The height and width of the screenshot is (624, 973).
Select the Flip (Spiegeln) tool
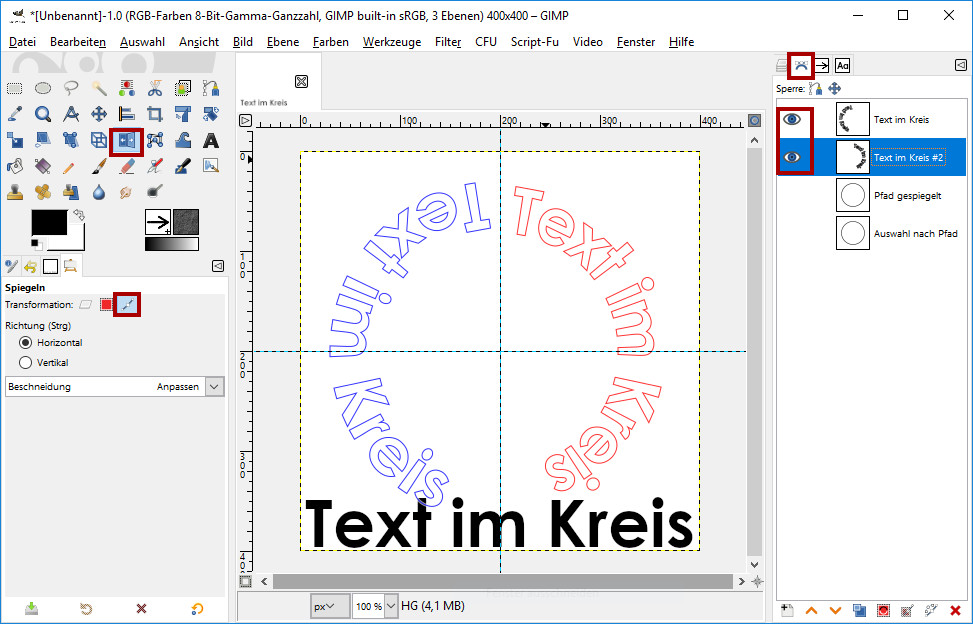pyautogui.click(x=126, y=140)
